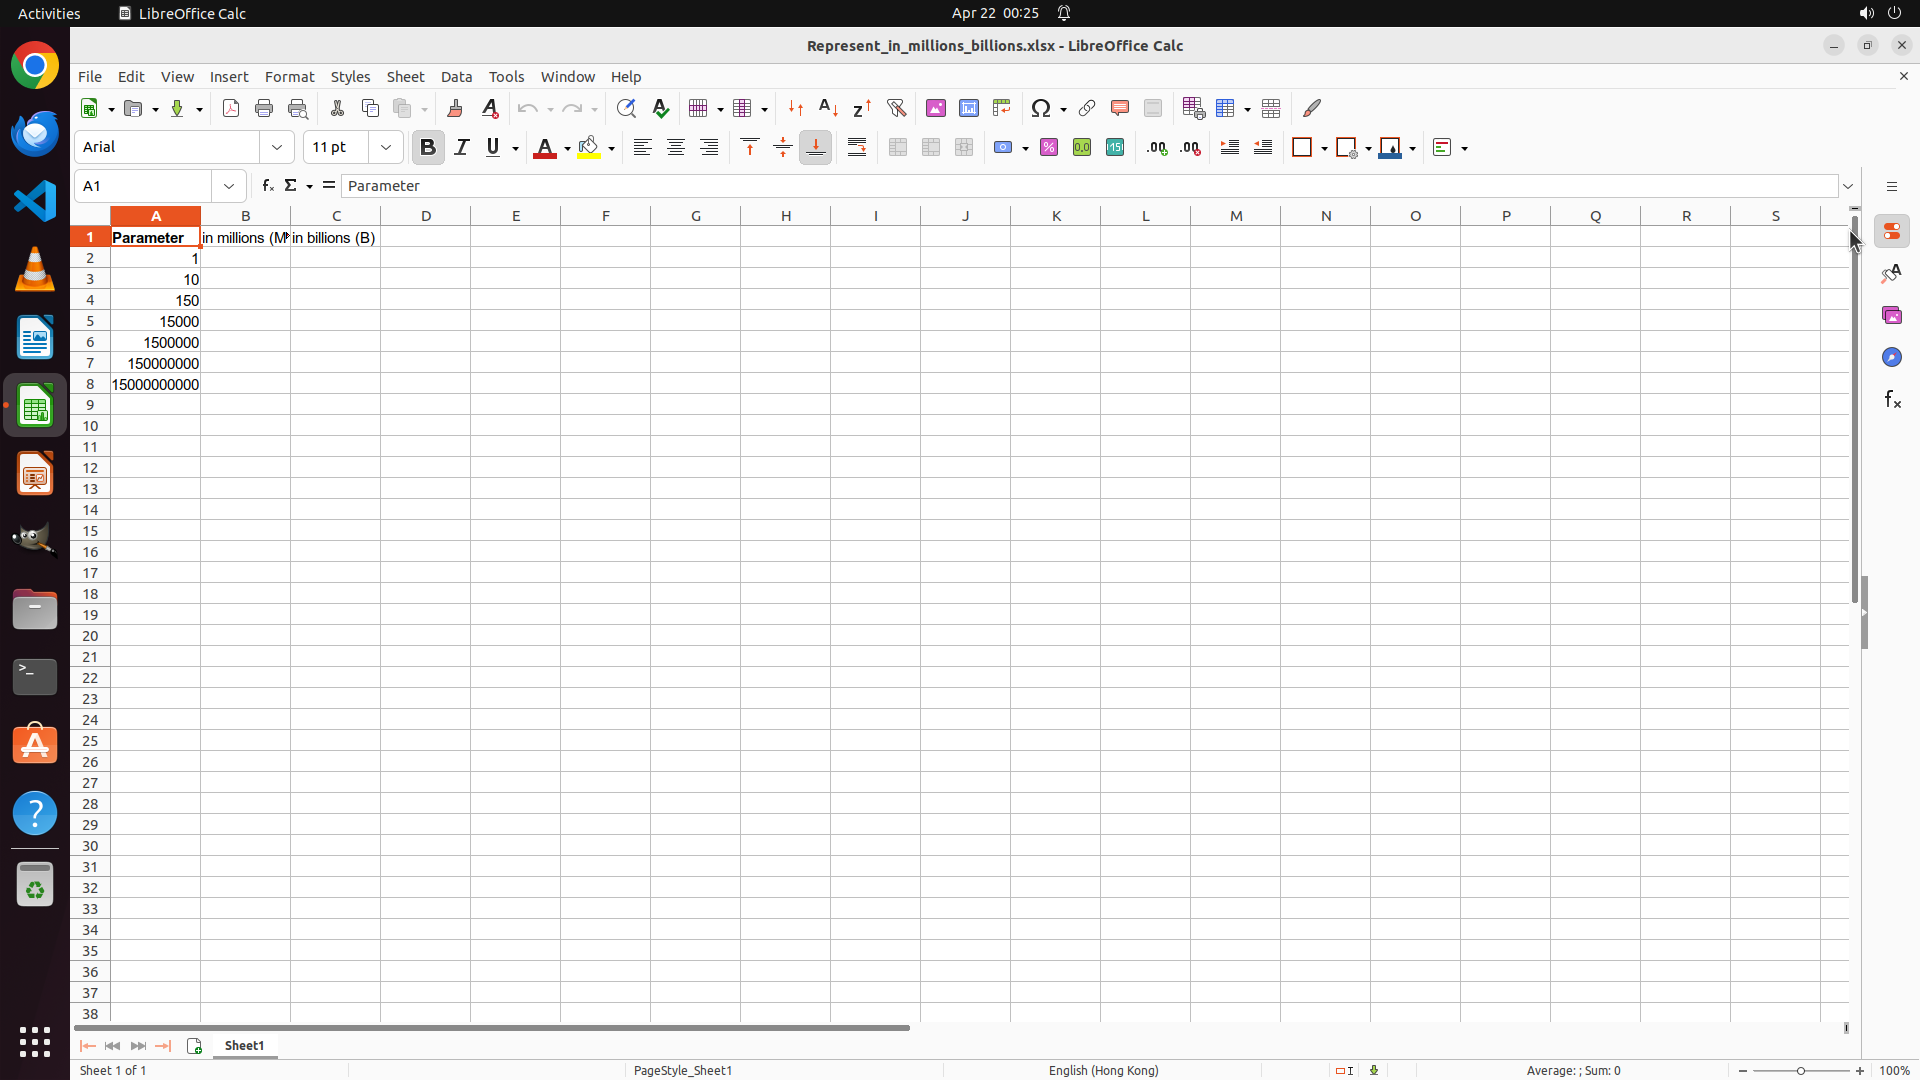Expand the Name Box A1 dropdown

coord(229,186)
